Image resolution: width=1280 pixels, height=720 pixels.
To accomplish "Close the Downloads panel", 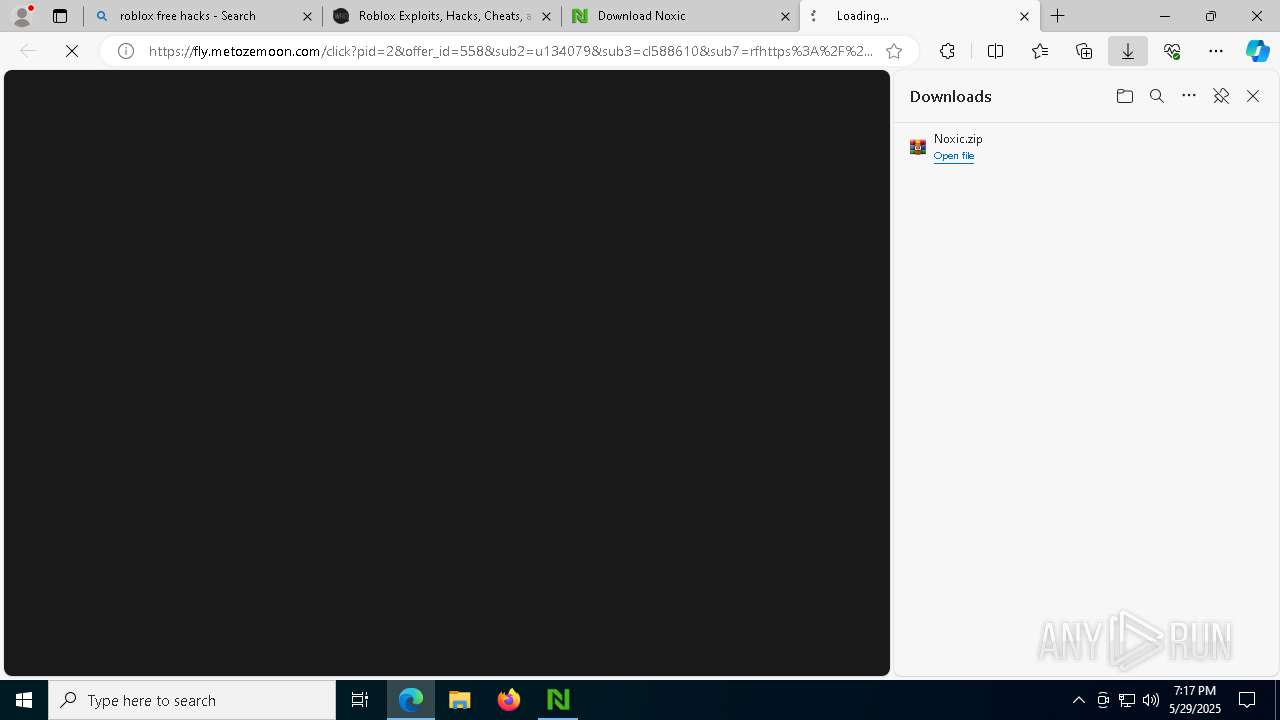I will 1253,96.
